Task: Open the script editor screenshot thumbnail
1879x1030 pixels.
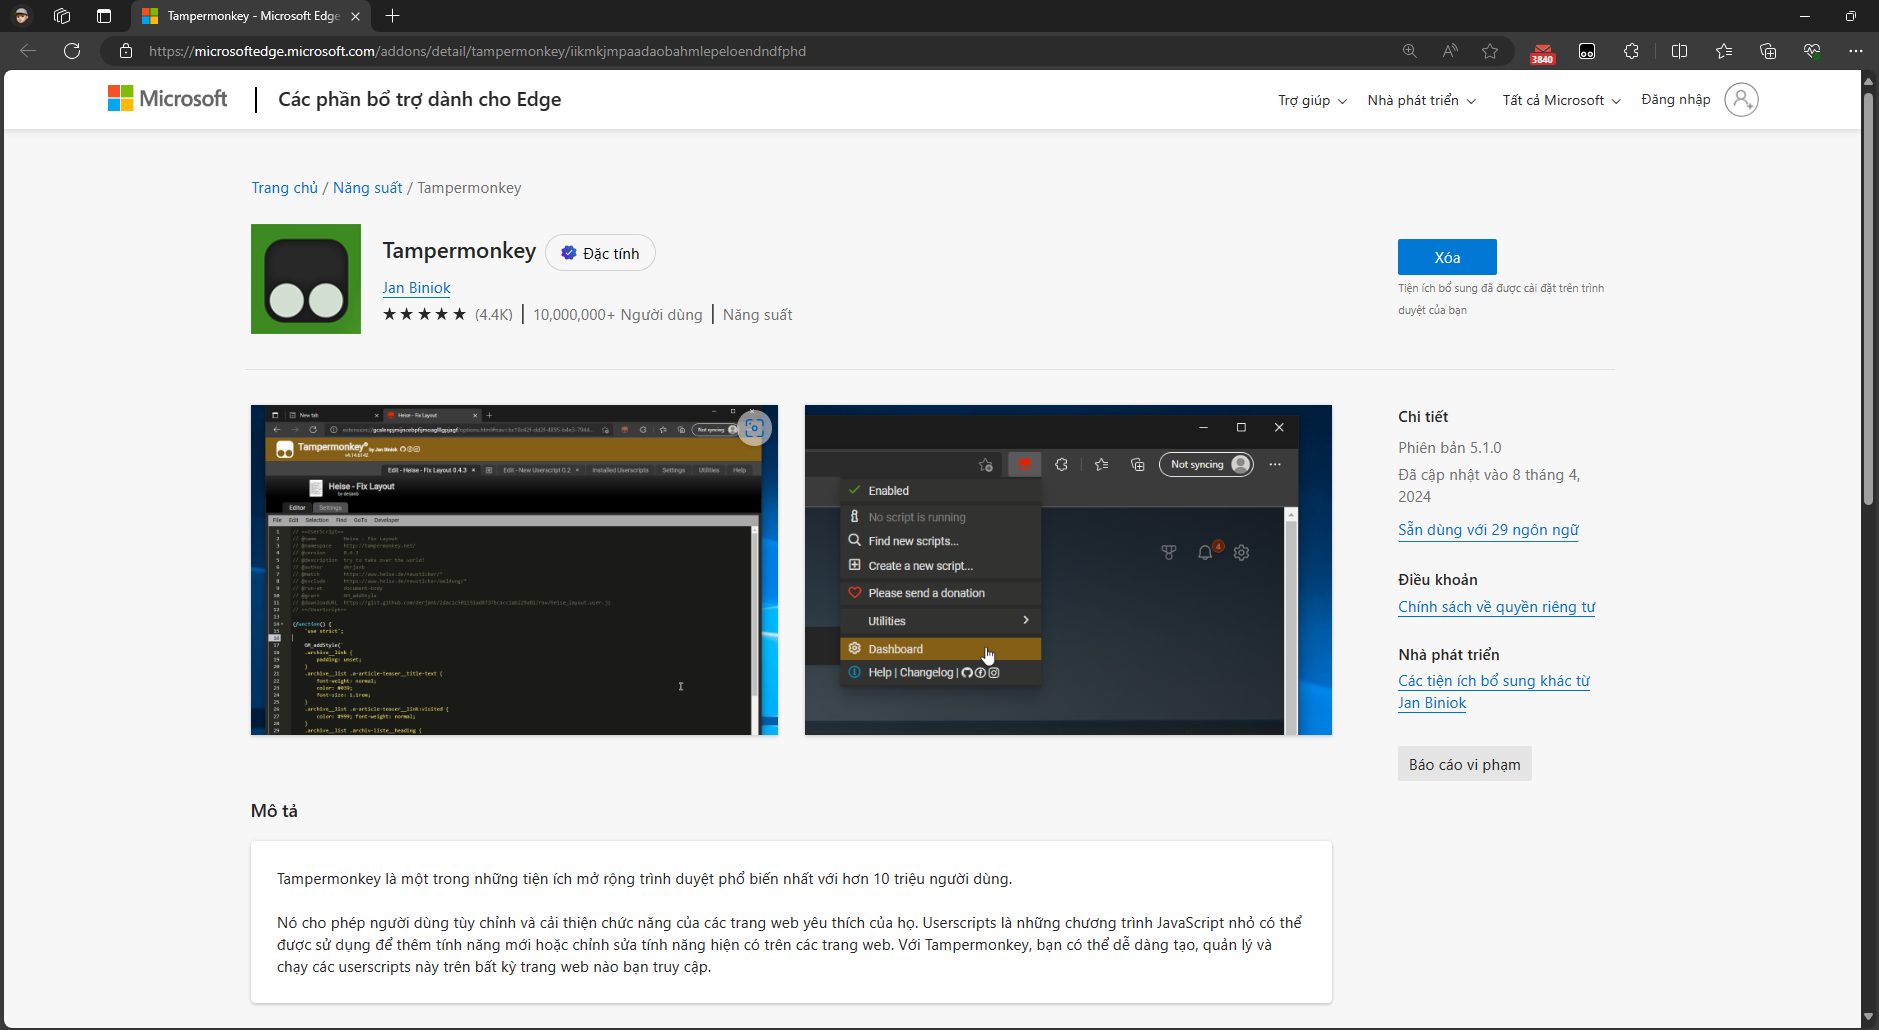Action: click(x=514, y=570)
